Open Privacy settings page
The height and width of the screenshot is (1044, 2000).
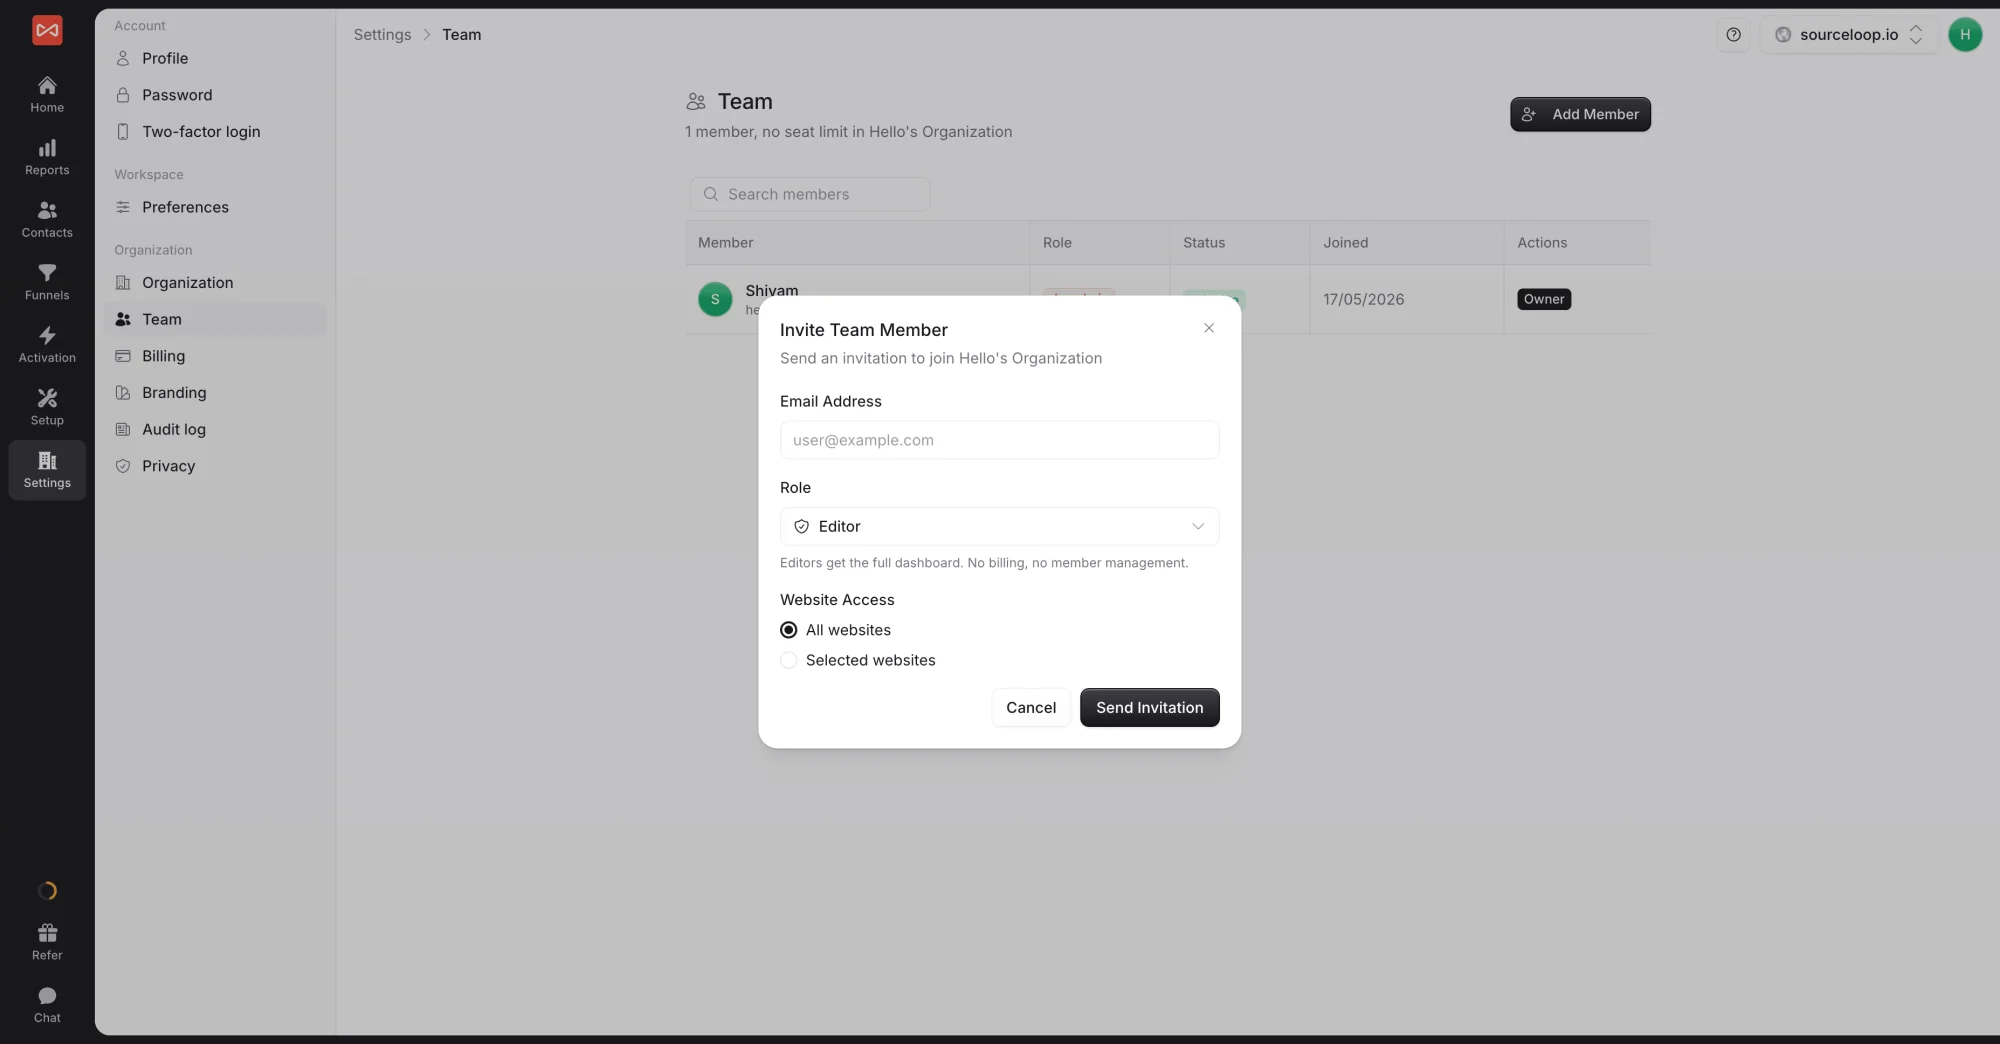(216, 466)
